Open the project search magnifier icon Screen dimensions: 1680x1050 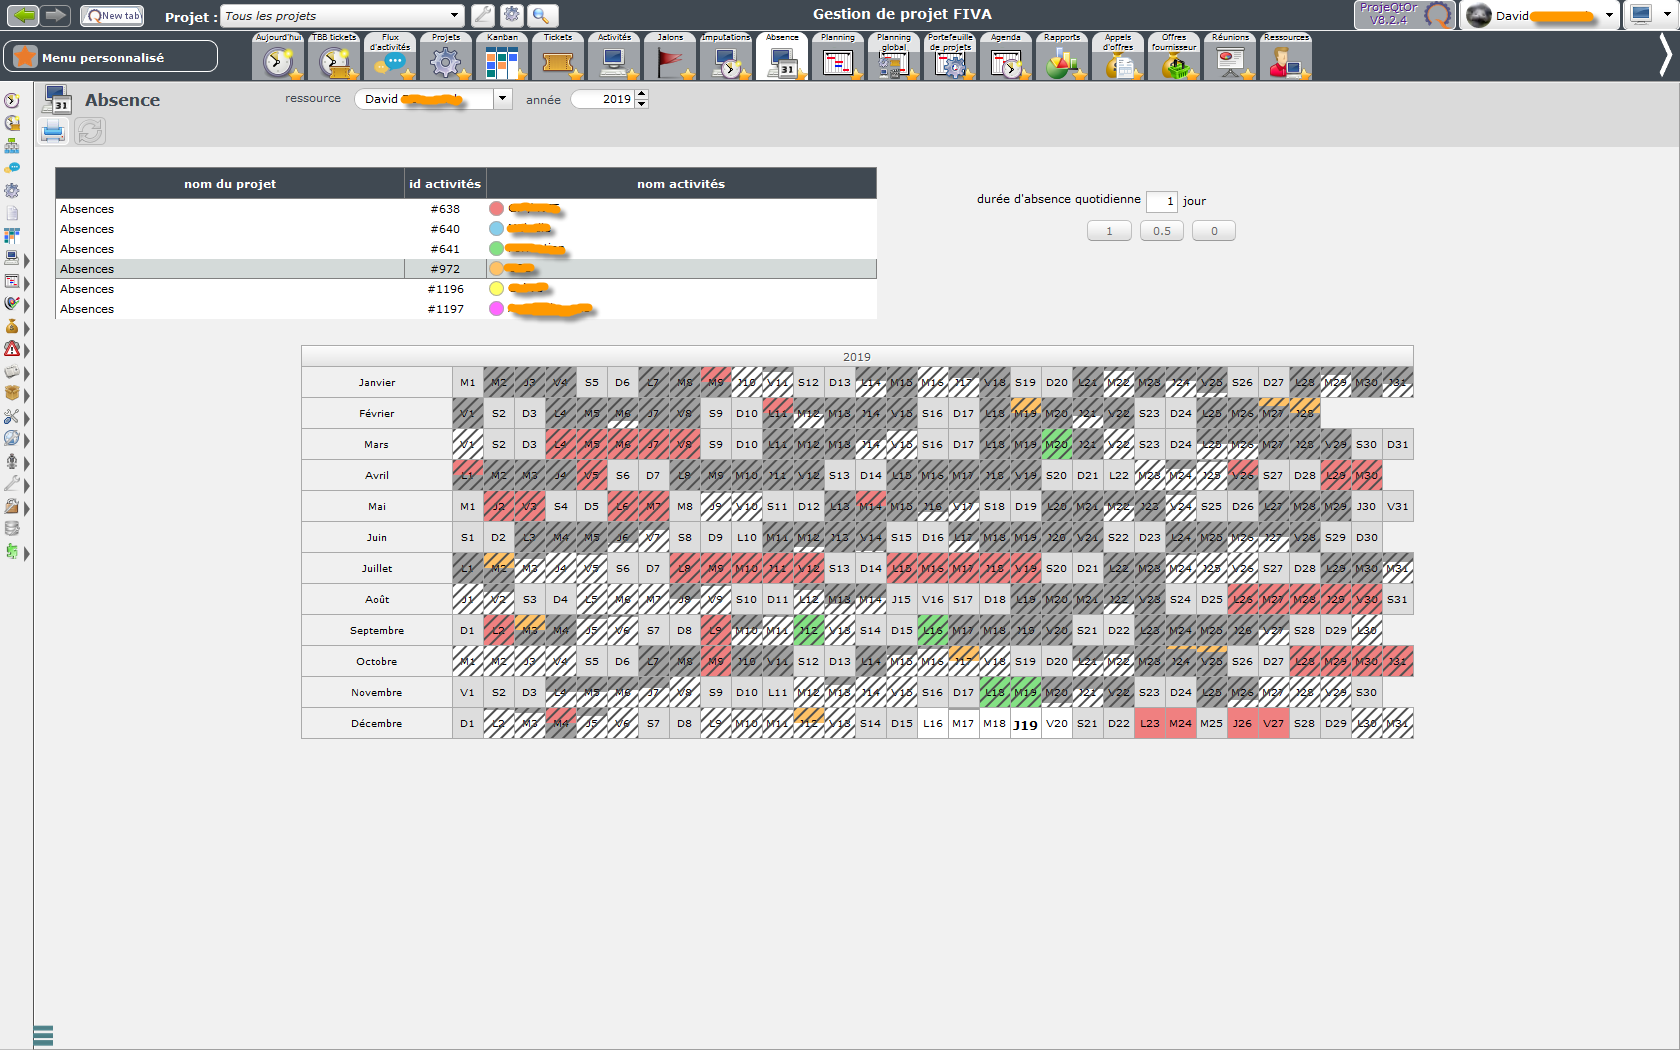coord(541,15)
